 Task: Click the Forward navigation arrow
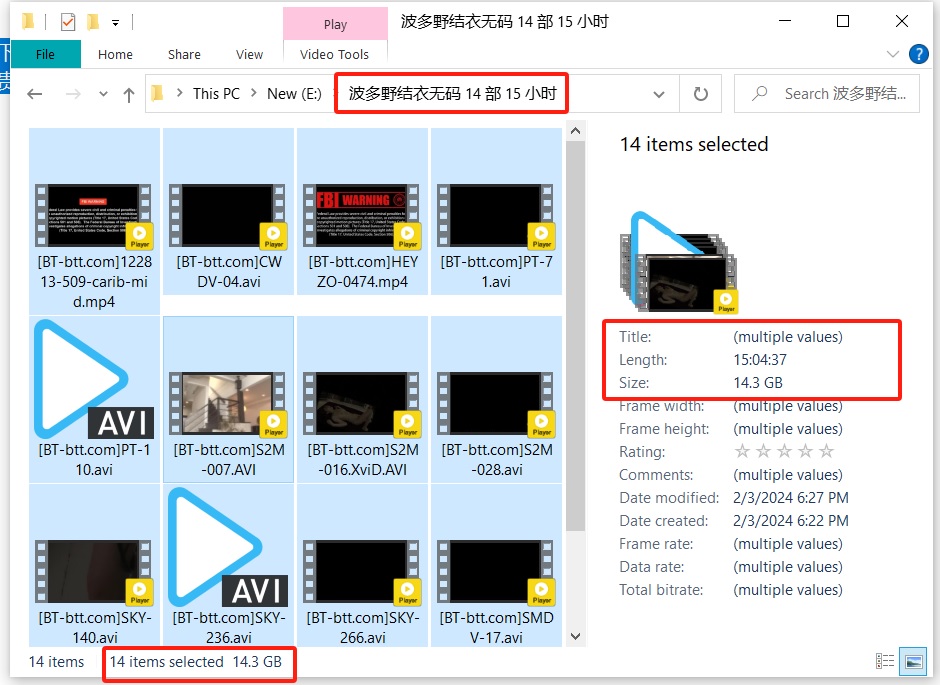pos(72,94)
